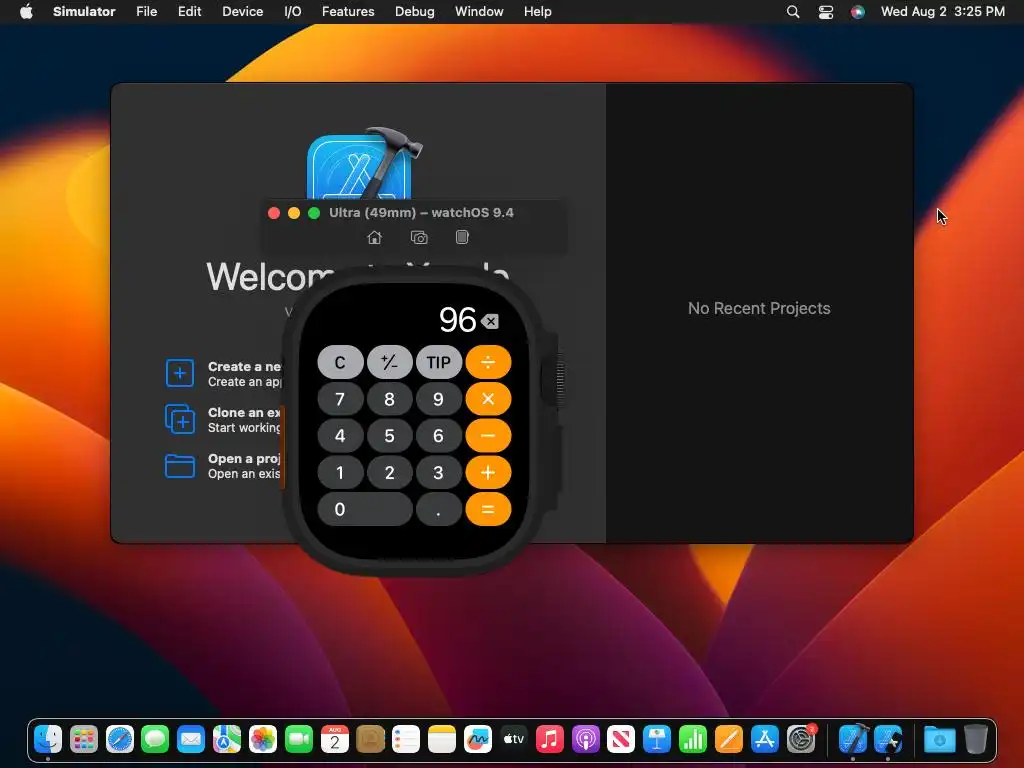Open Spotlight search in menu bar
The image size is (1024, 768).
(x=793, y=12)
